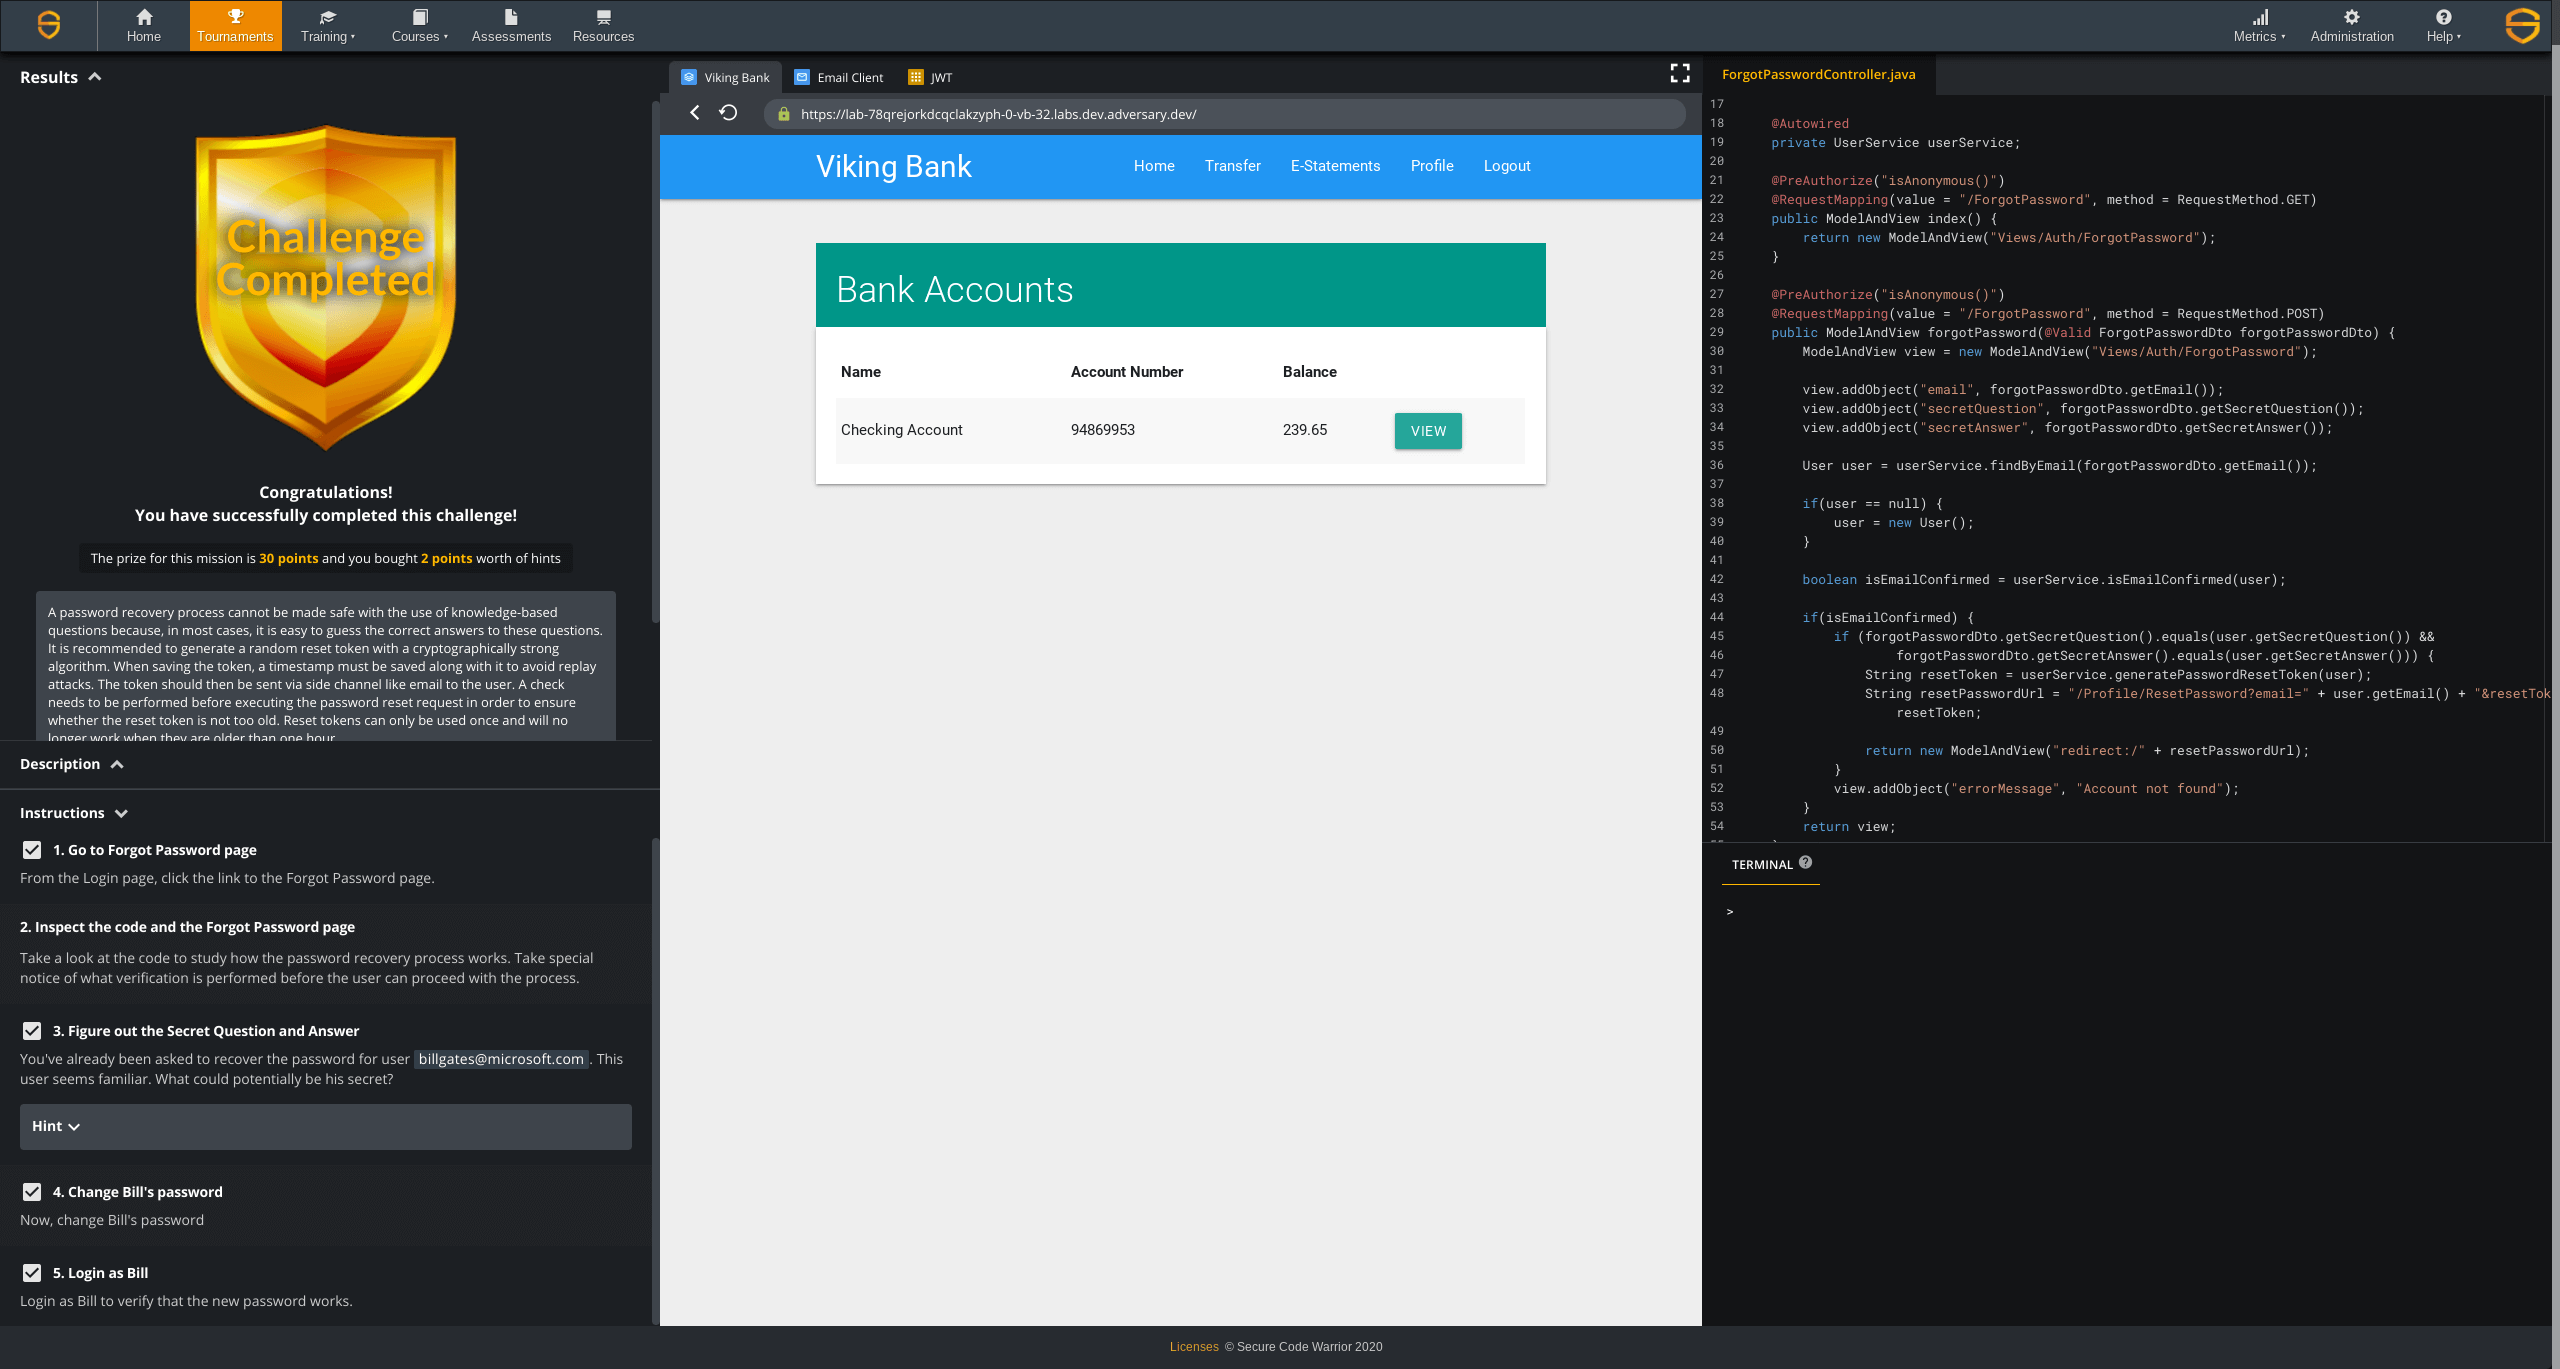The width and height of the screenshot is (2560, 1369).
Task: Open the Training menu
Action: click(327, 25)
